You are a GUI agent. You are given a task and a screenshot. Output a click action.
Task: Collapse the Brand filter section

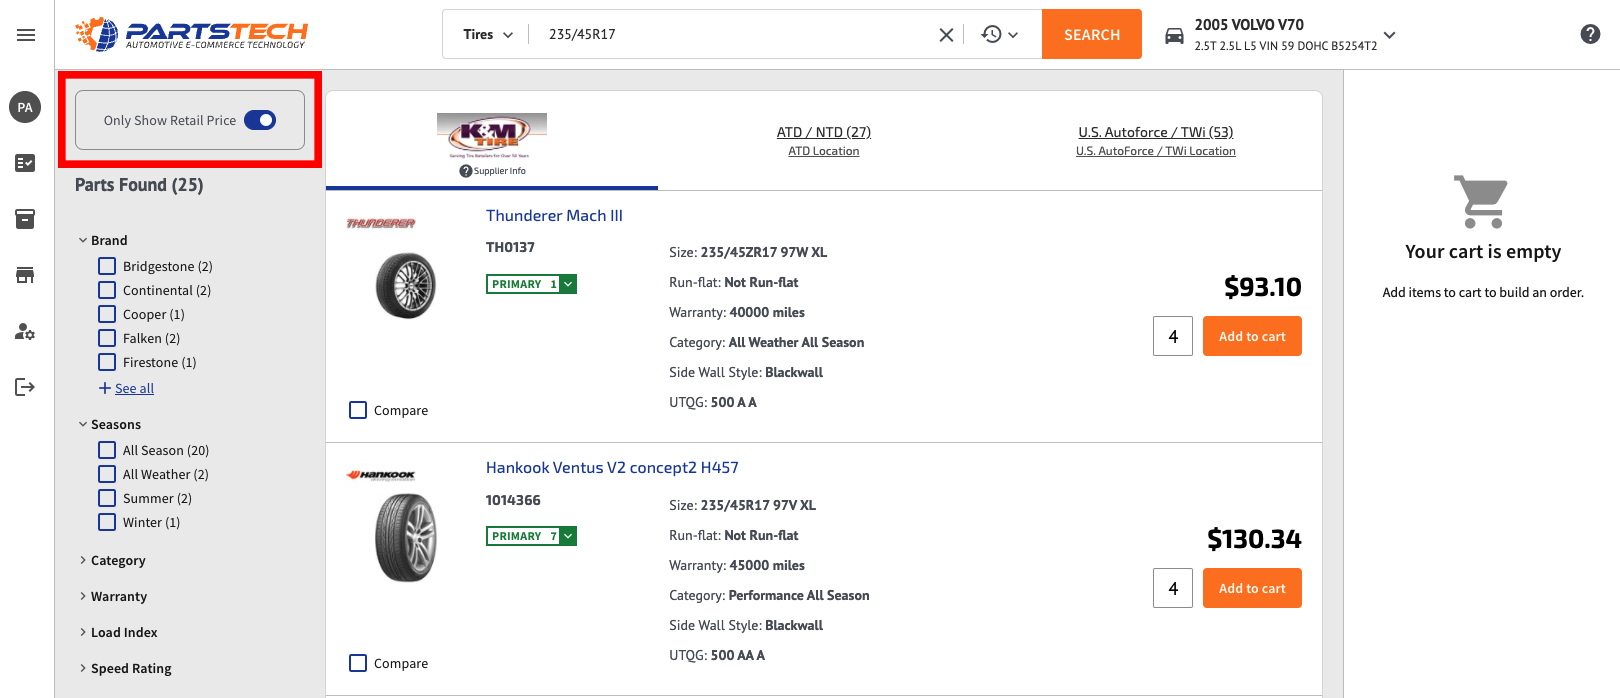point(103,240)
